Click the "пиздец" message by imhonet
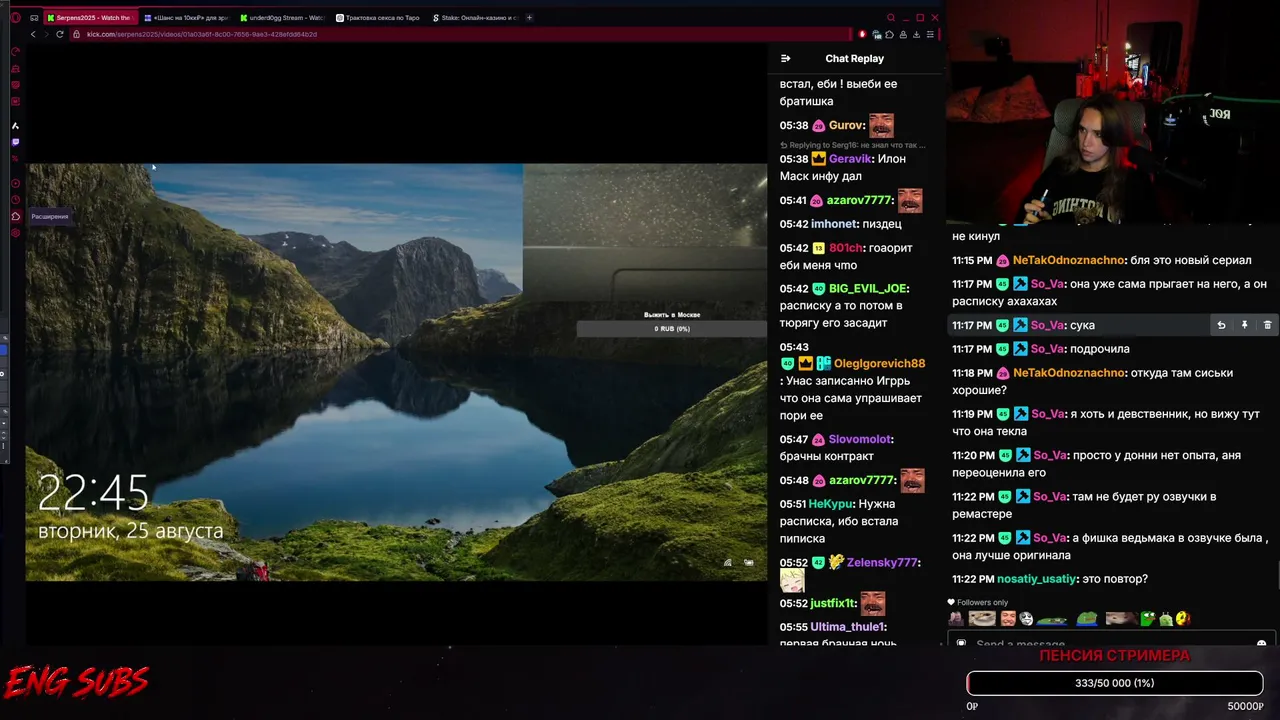1280x720 pixels. (x=881, y=224)
